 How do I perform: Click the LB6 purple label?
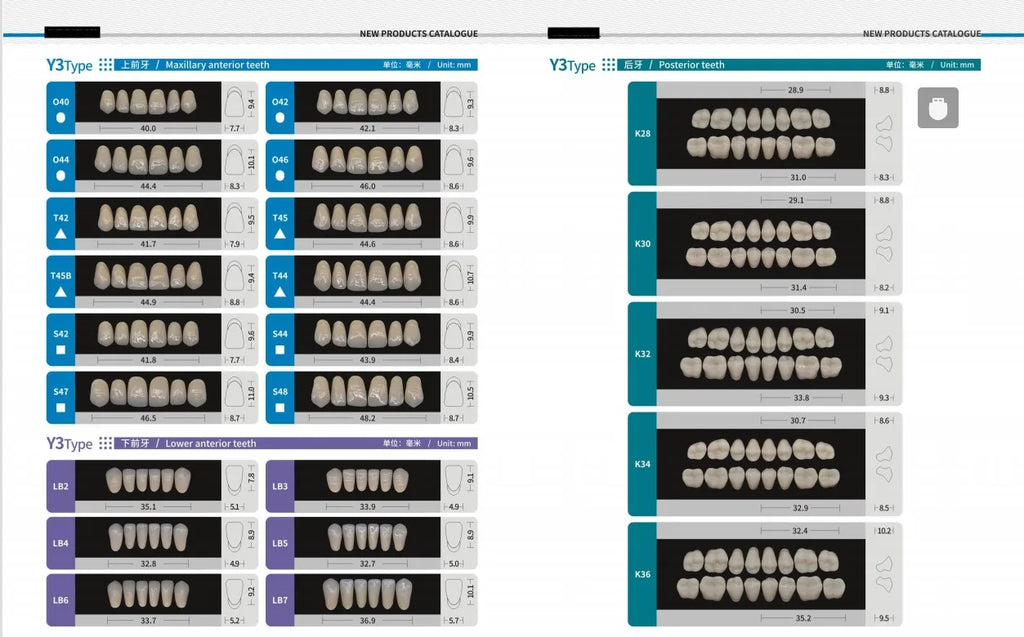pyautogui.click(x=61, y=600)
